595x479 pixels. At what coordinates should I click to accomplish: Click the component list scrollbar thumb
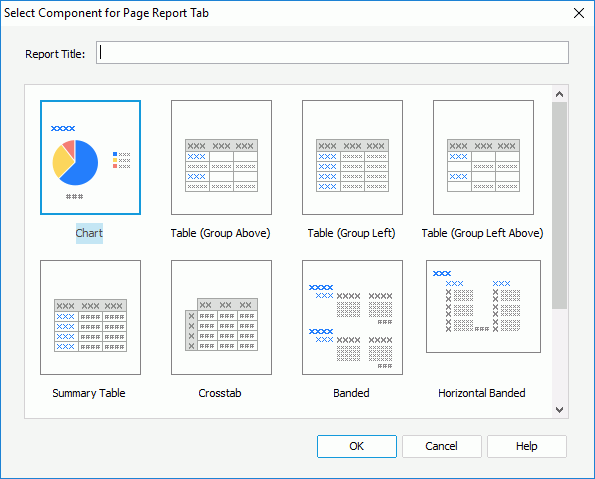tap(559, 205)
